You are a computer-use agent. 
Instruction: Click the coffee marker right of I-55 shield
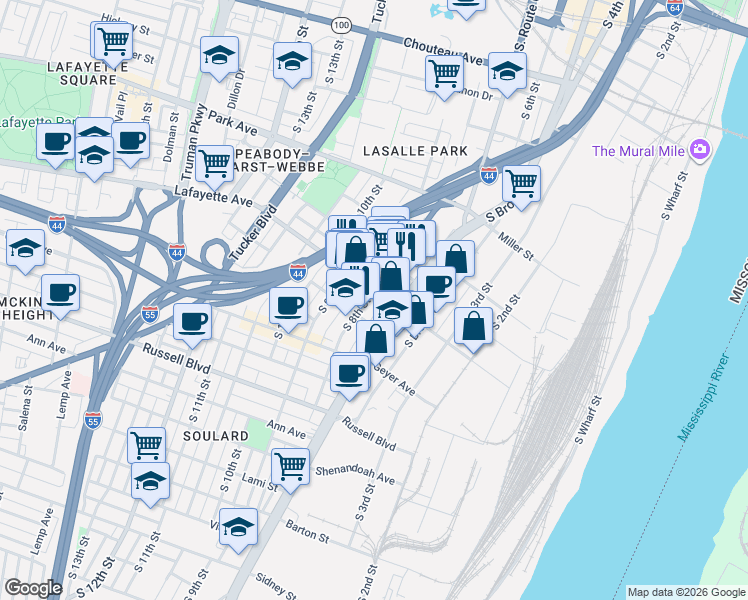click(x=192, y=322)
